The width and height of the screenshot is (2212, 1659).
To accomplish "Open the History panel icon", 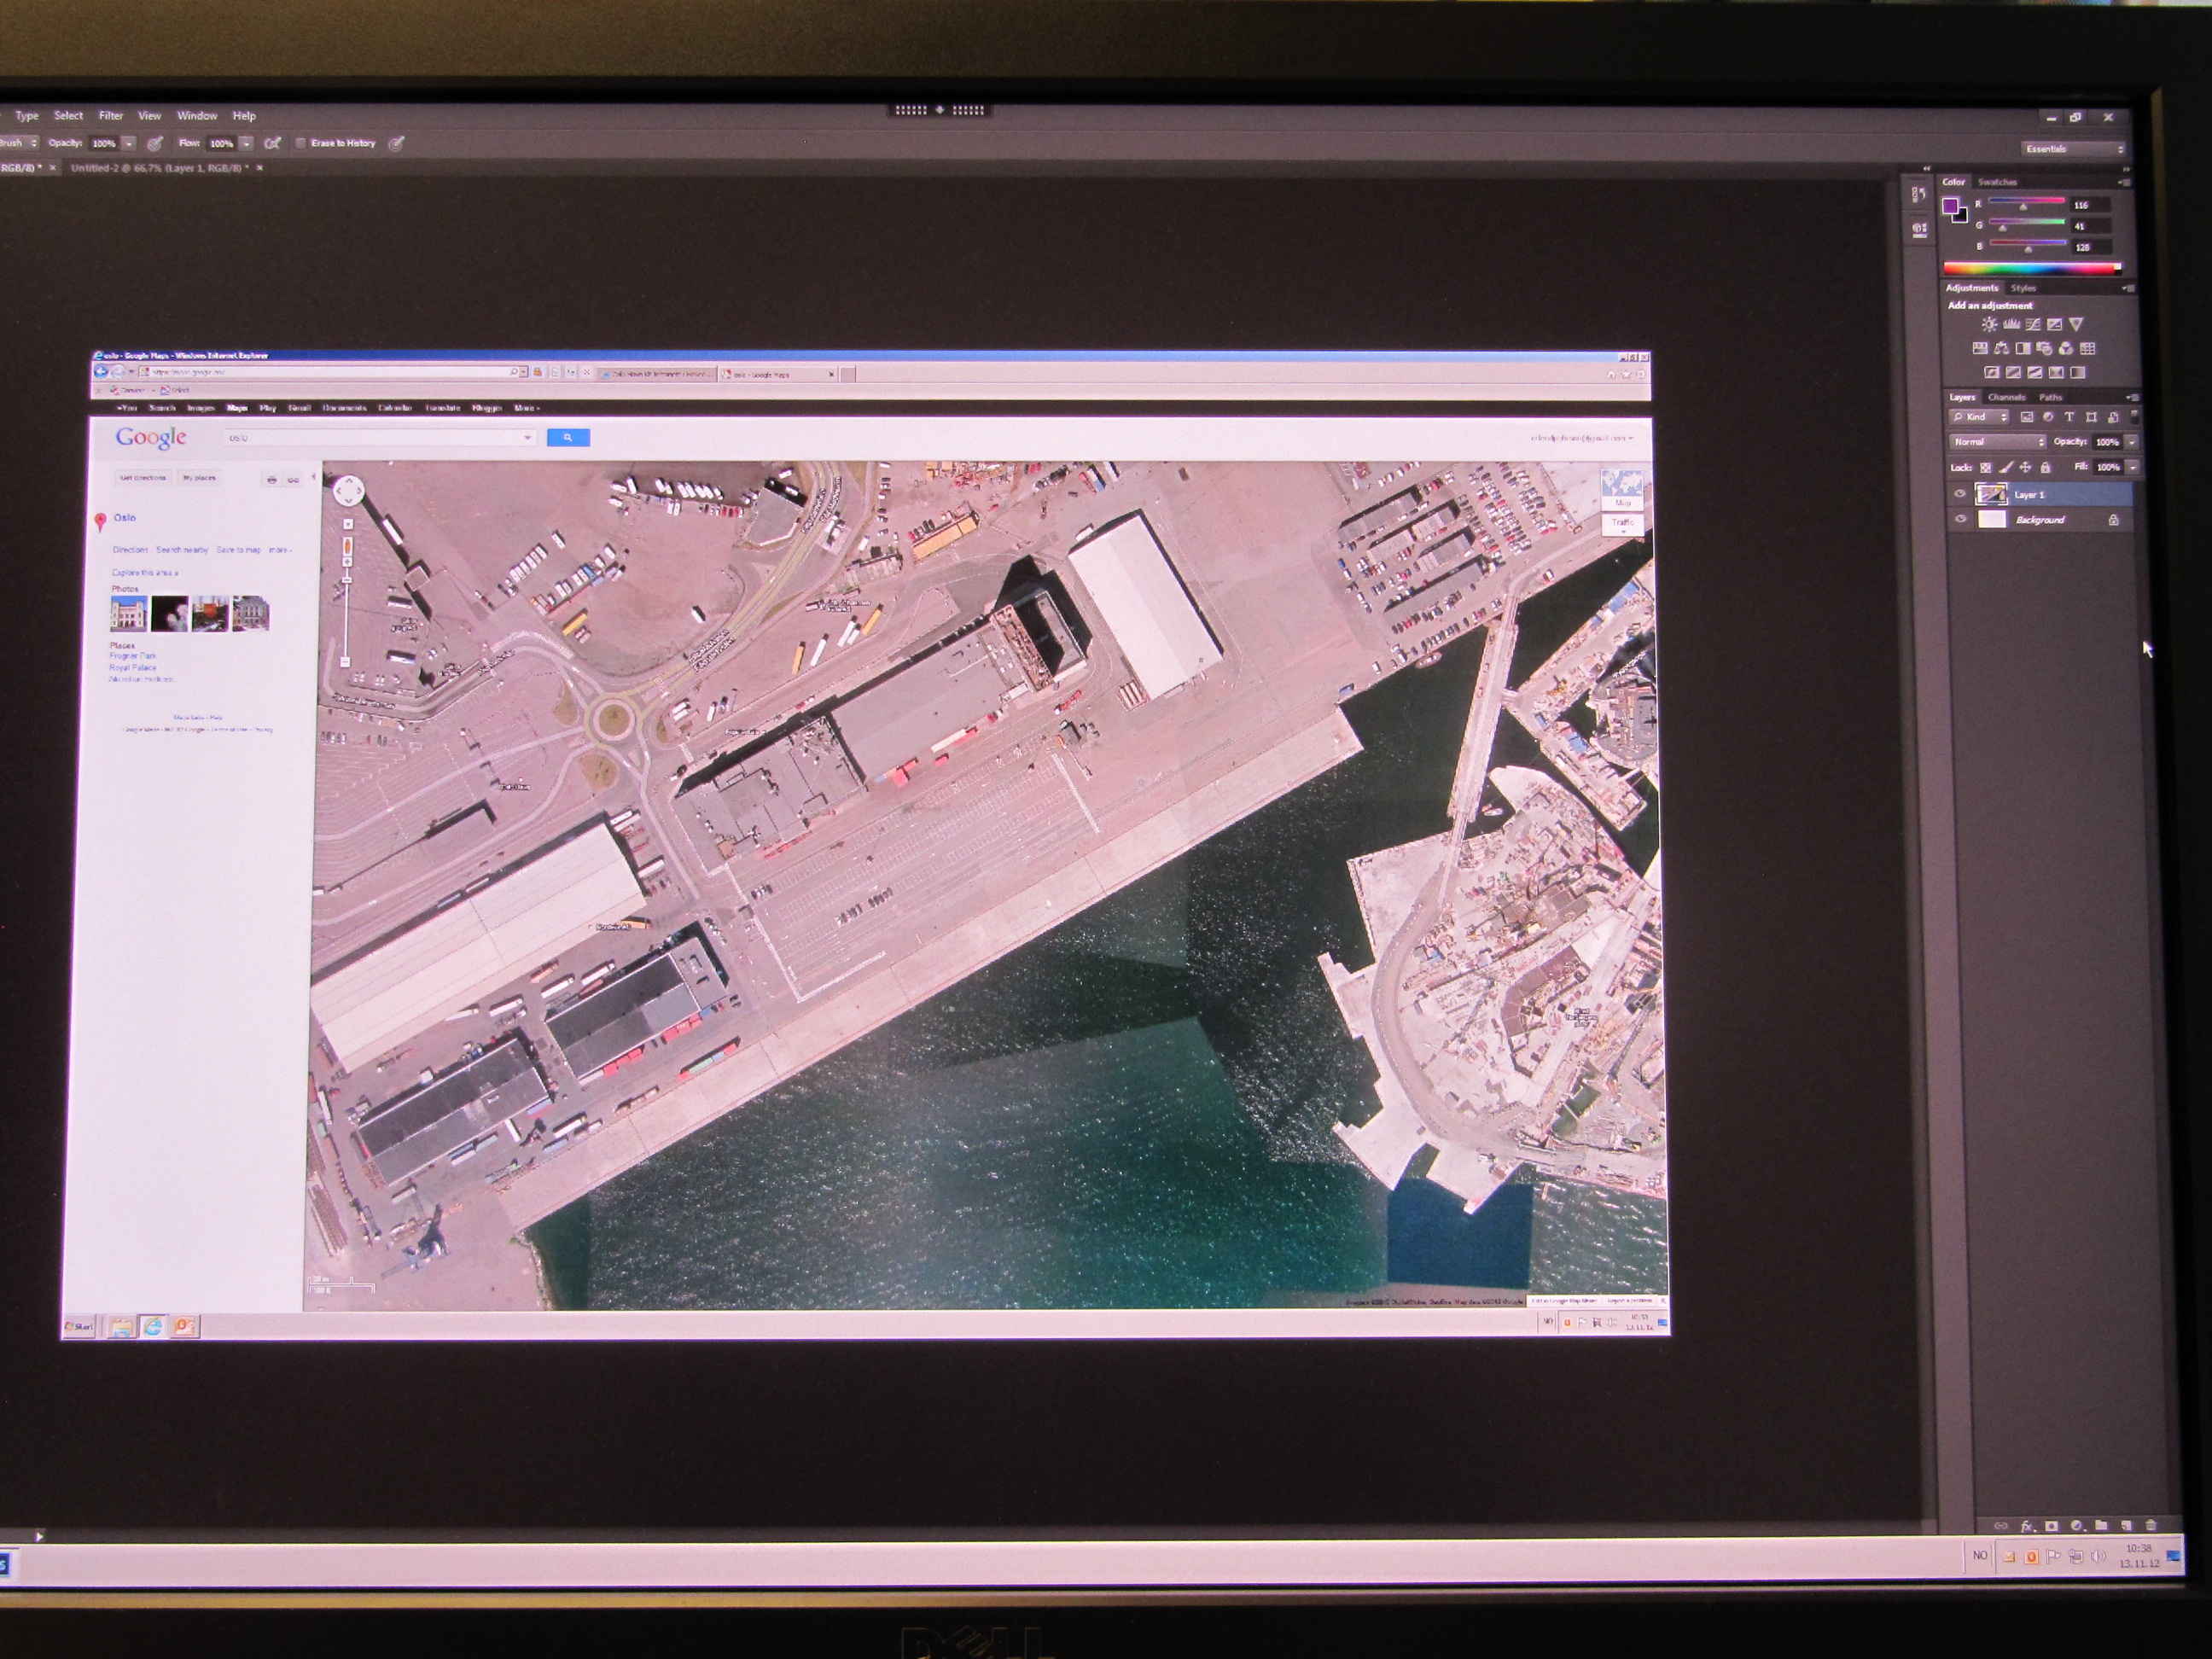I will point(1919,194).
